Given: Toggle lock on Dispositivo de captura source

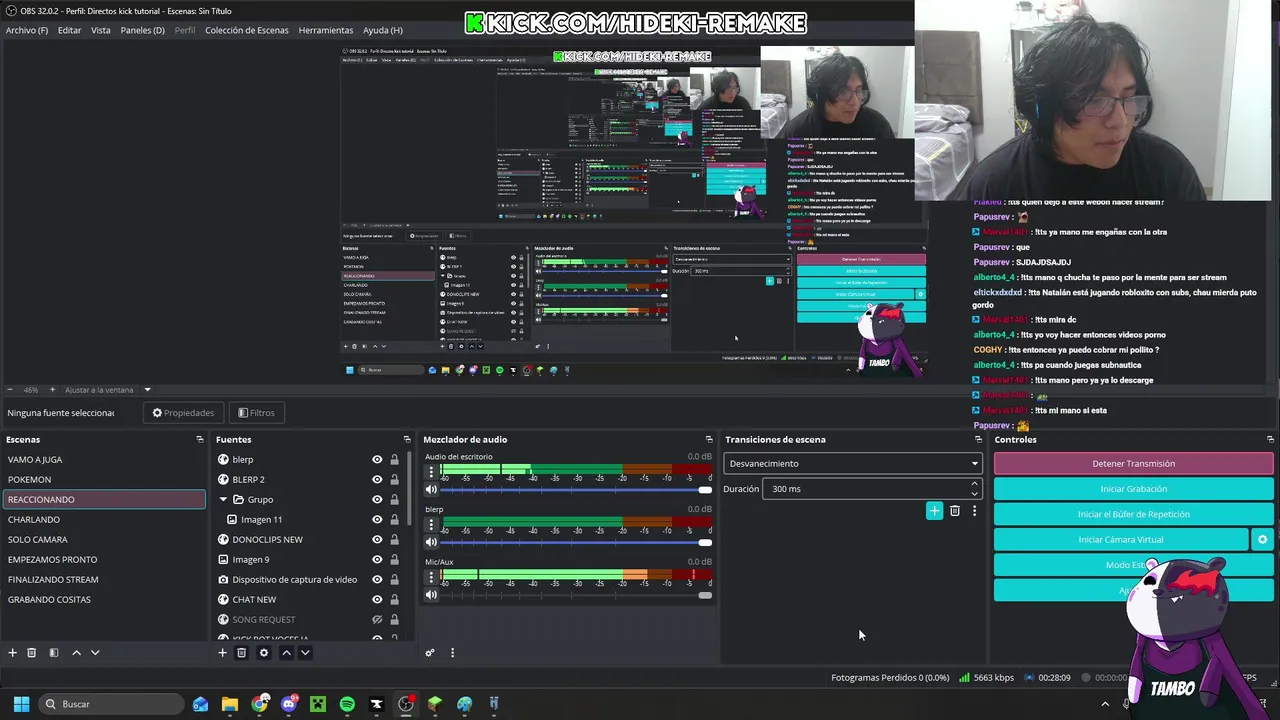Looking at the screenshot, I should [394, 580].
